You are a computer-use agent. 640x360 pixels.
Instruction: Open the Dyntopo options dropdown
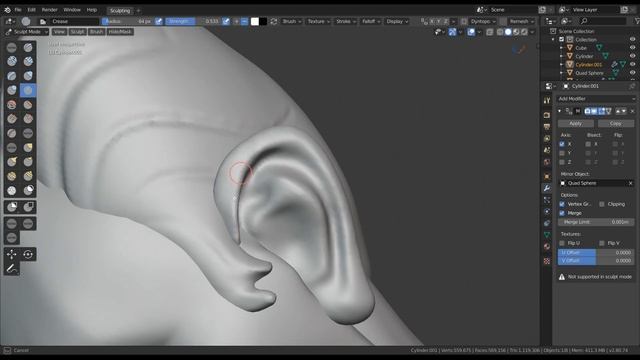483,21
